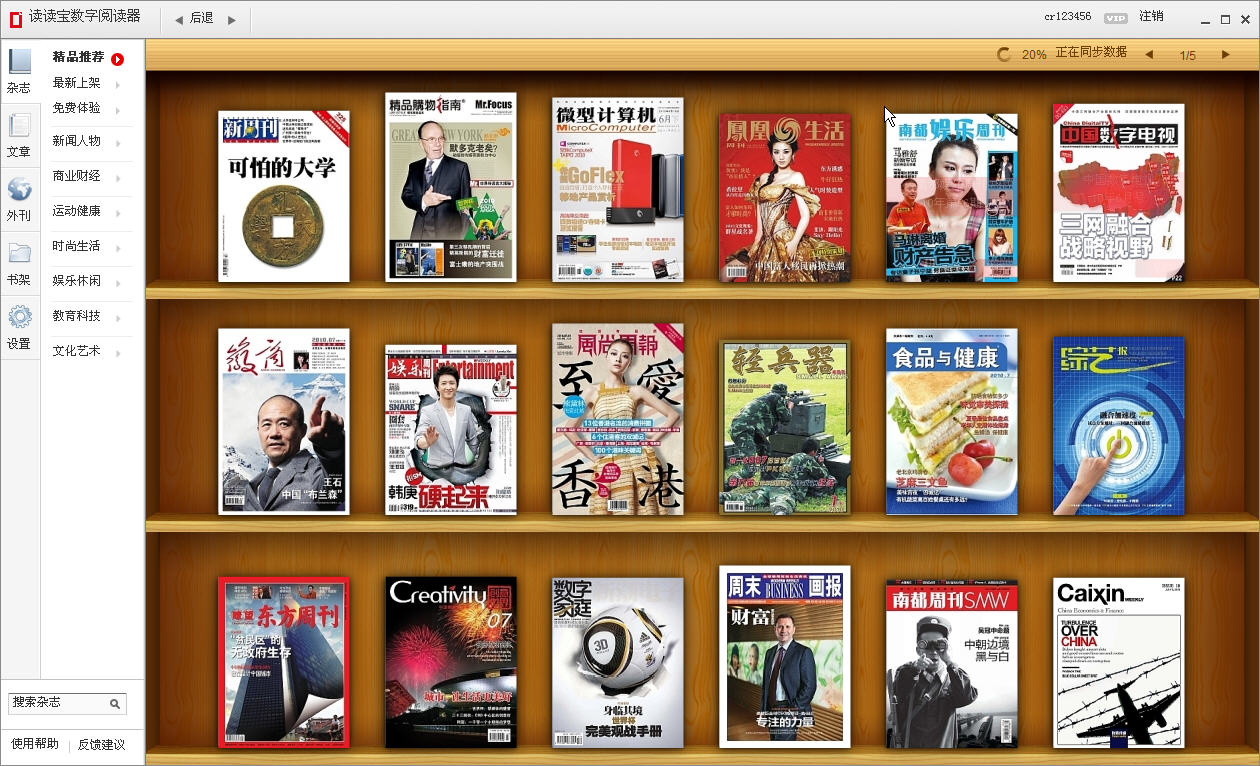1260x766 pixels.
Task: Click the forward arrow in the toolbar
Action: [232, 19]
